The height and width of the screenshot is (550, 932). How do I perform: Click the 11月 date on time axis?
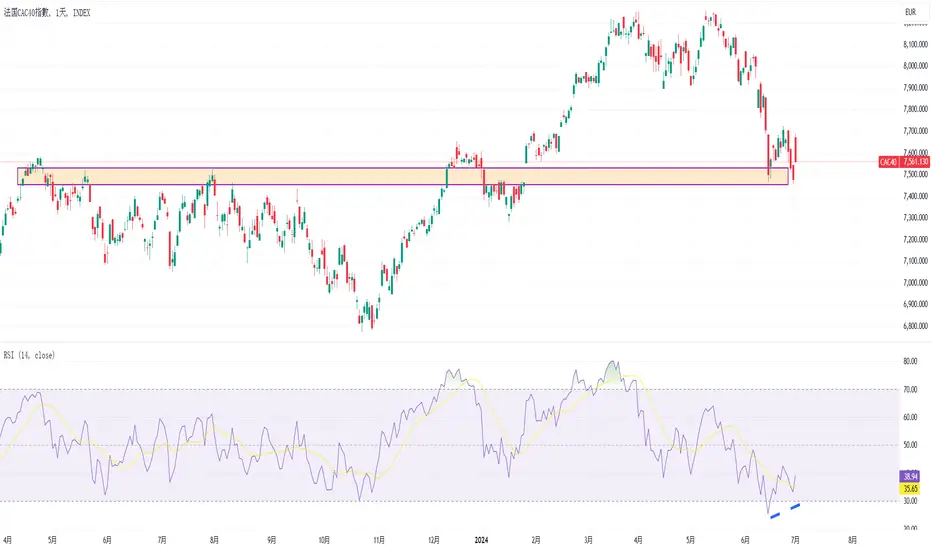point(379,540)
